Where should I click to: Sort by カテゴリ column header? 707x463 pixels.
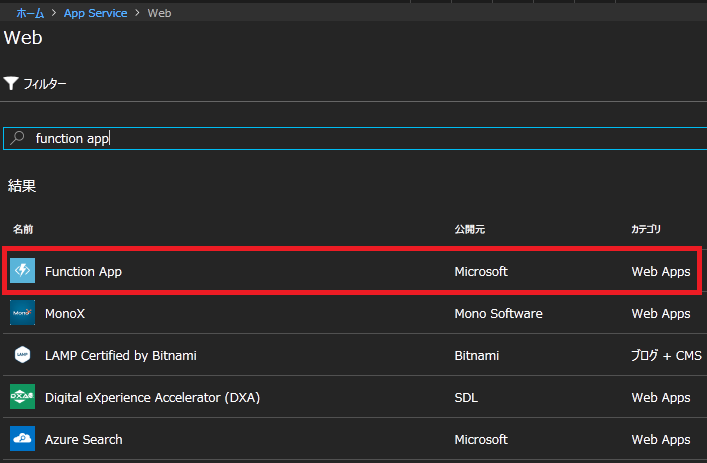point(646,229)
